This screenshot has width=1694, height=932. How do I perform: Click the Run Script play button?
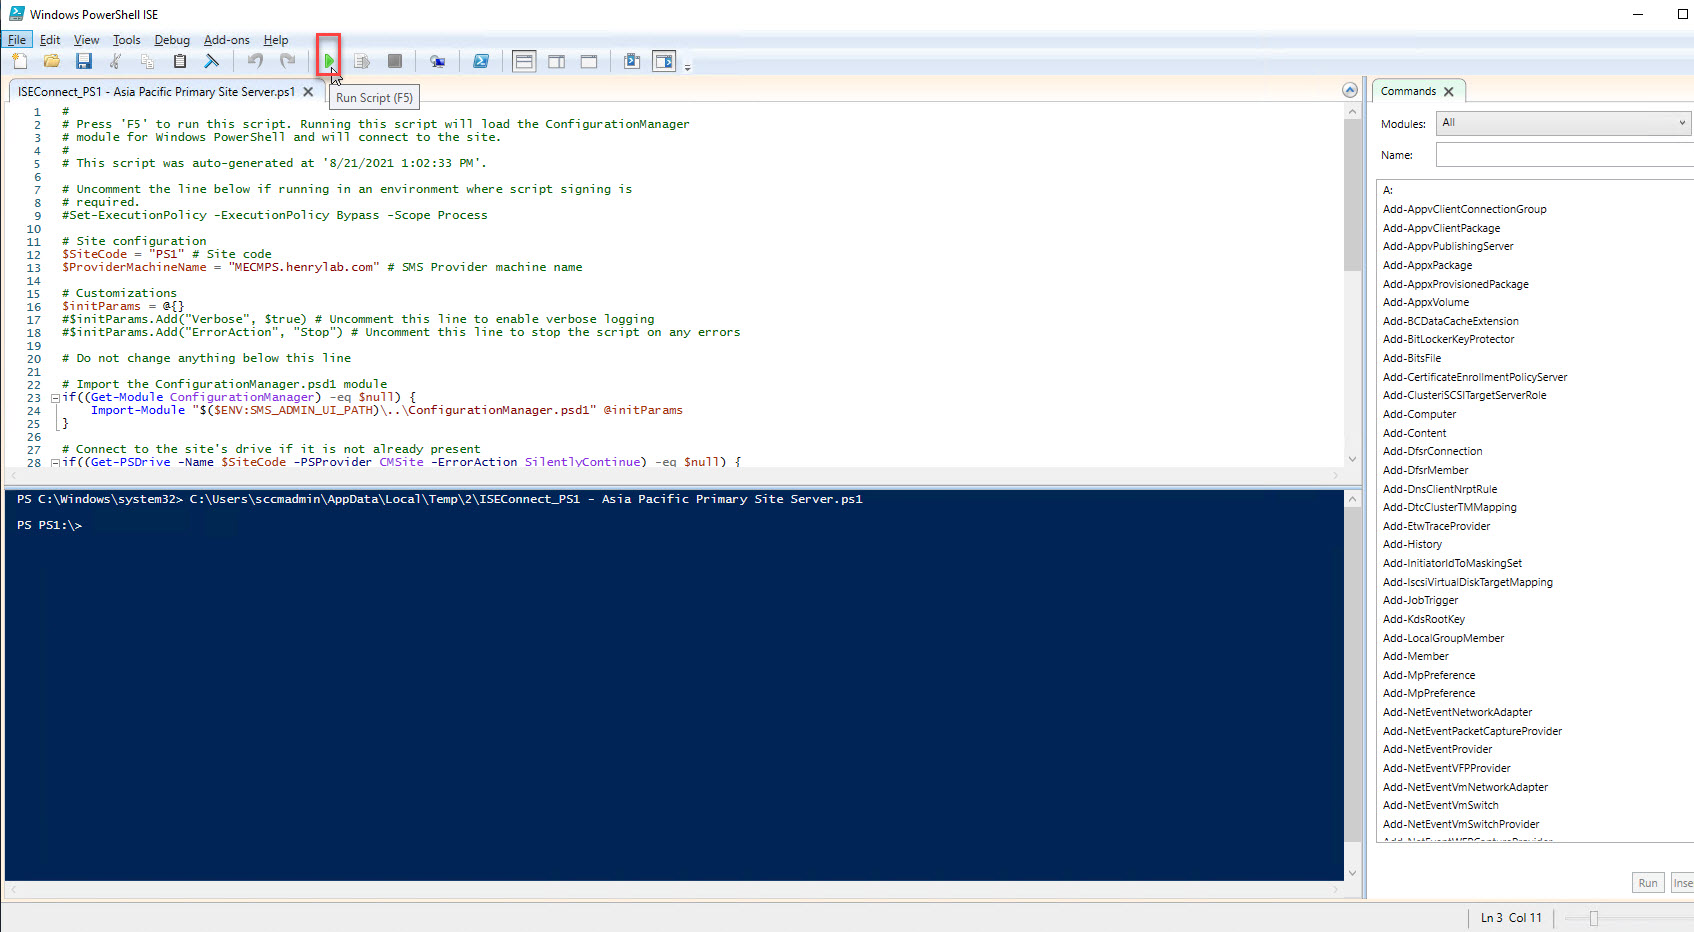point(329,61)
